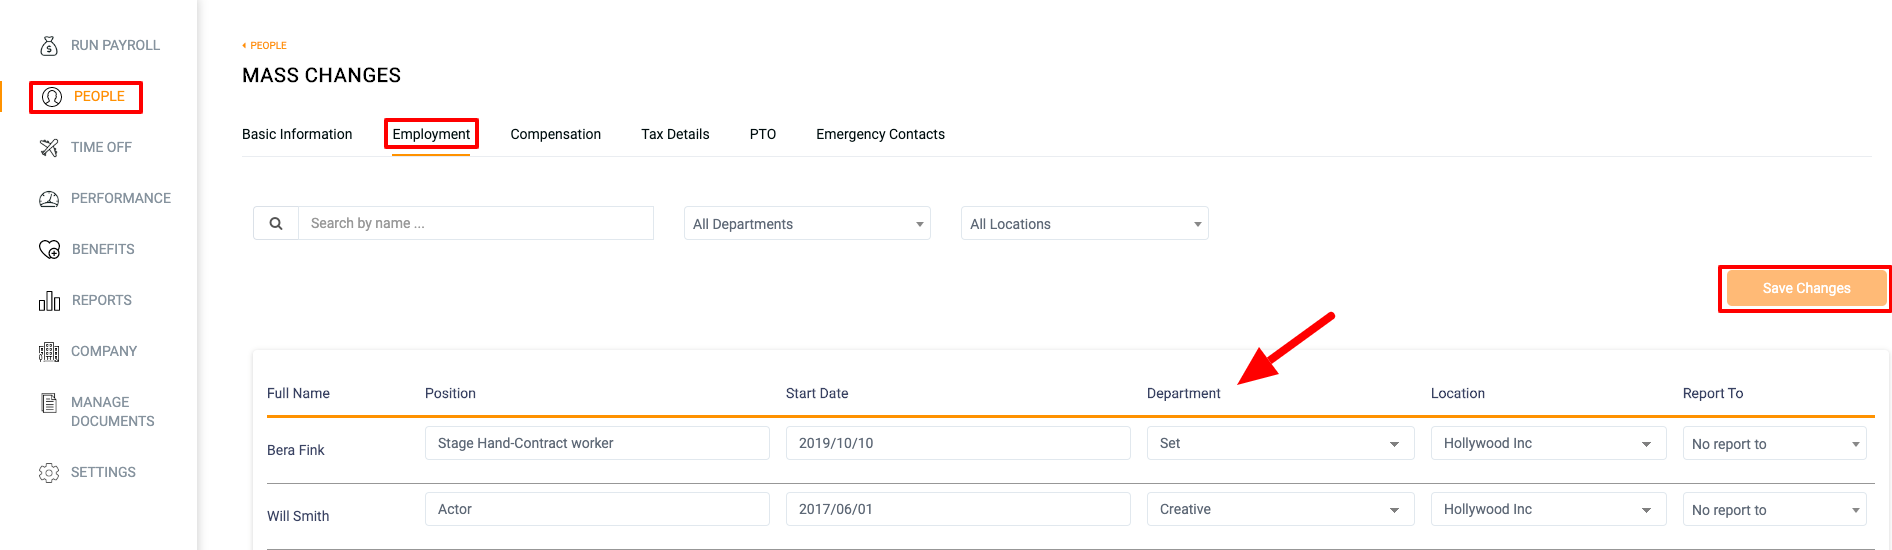The height and width of the screenshot is (550, 1892).
Task: Click the People person icon in sidebar
Action: [52, 97]
